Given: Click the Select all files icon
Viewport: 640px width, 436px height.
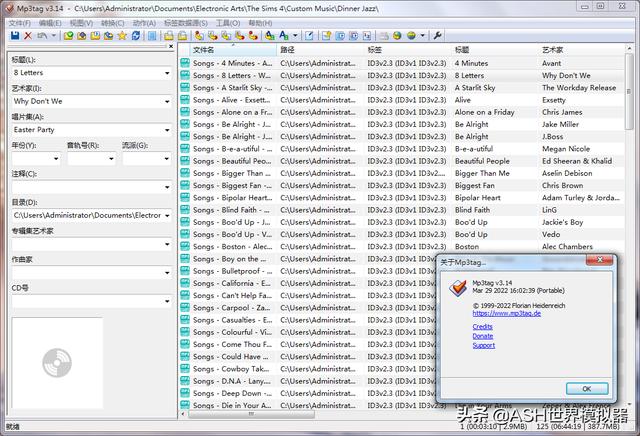Looking at the screenshot, I should click(152, 36).
